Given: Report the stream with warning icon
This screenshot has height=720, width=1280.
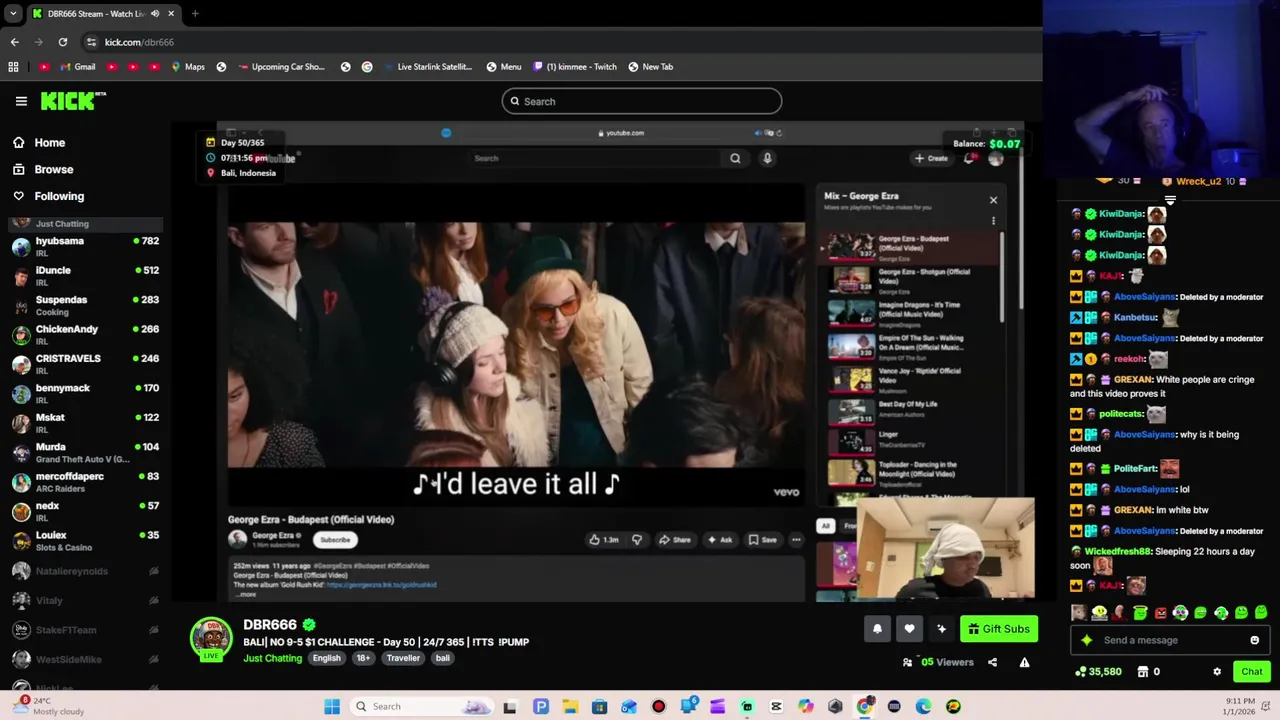Looking at the screenshot, I should (x=1024, y=662).
